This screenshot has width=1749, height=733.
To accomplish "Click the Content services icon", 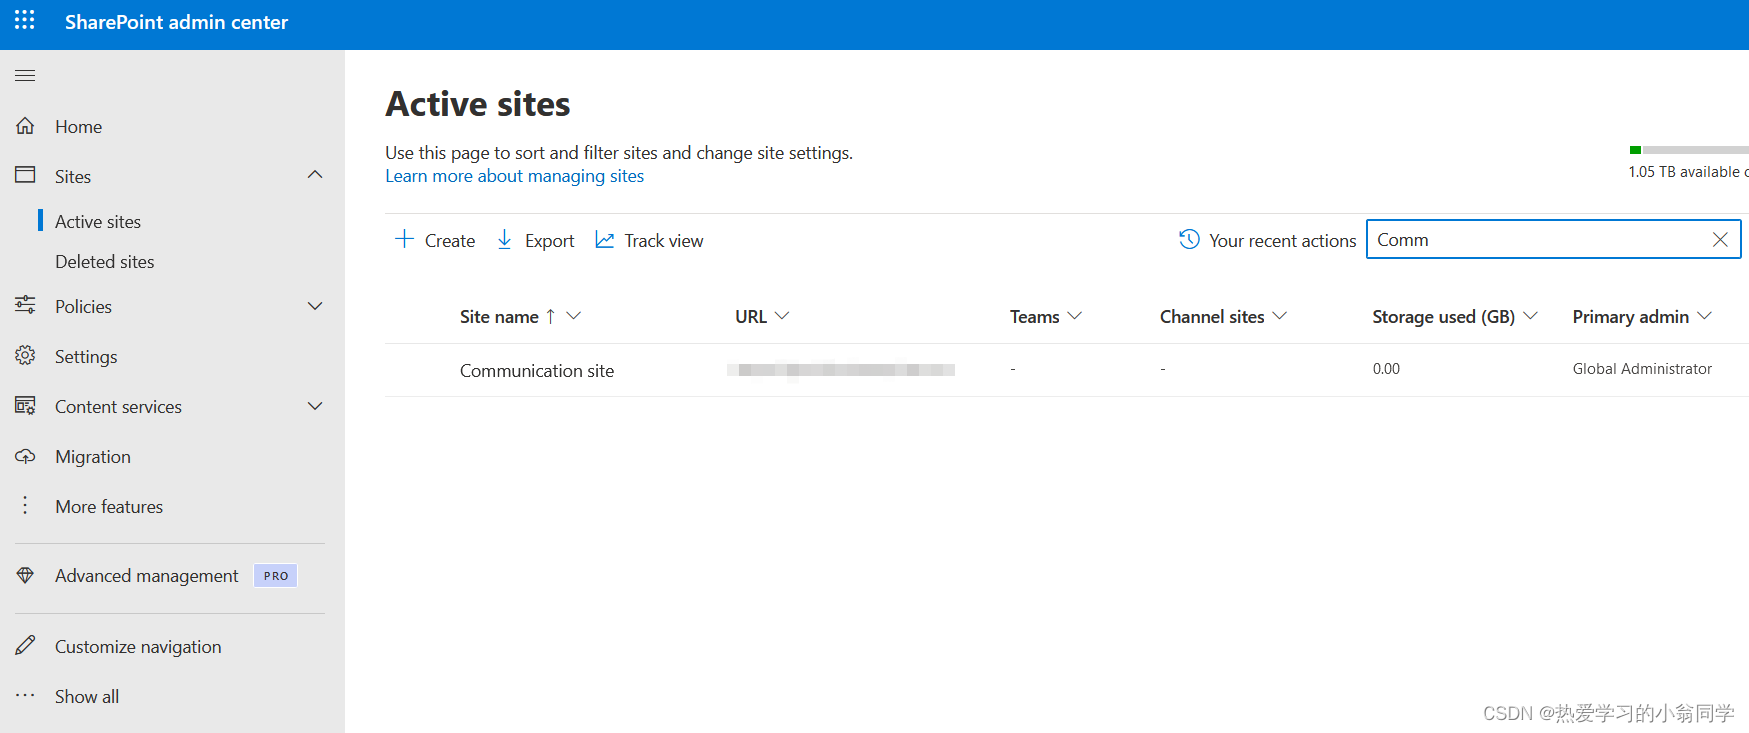I will coord(25,405).
